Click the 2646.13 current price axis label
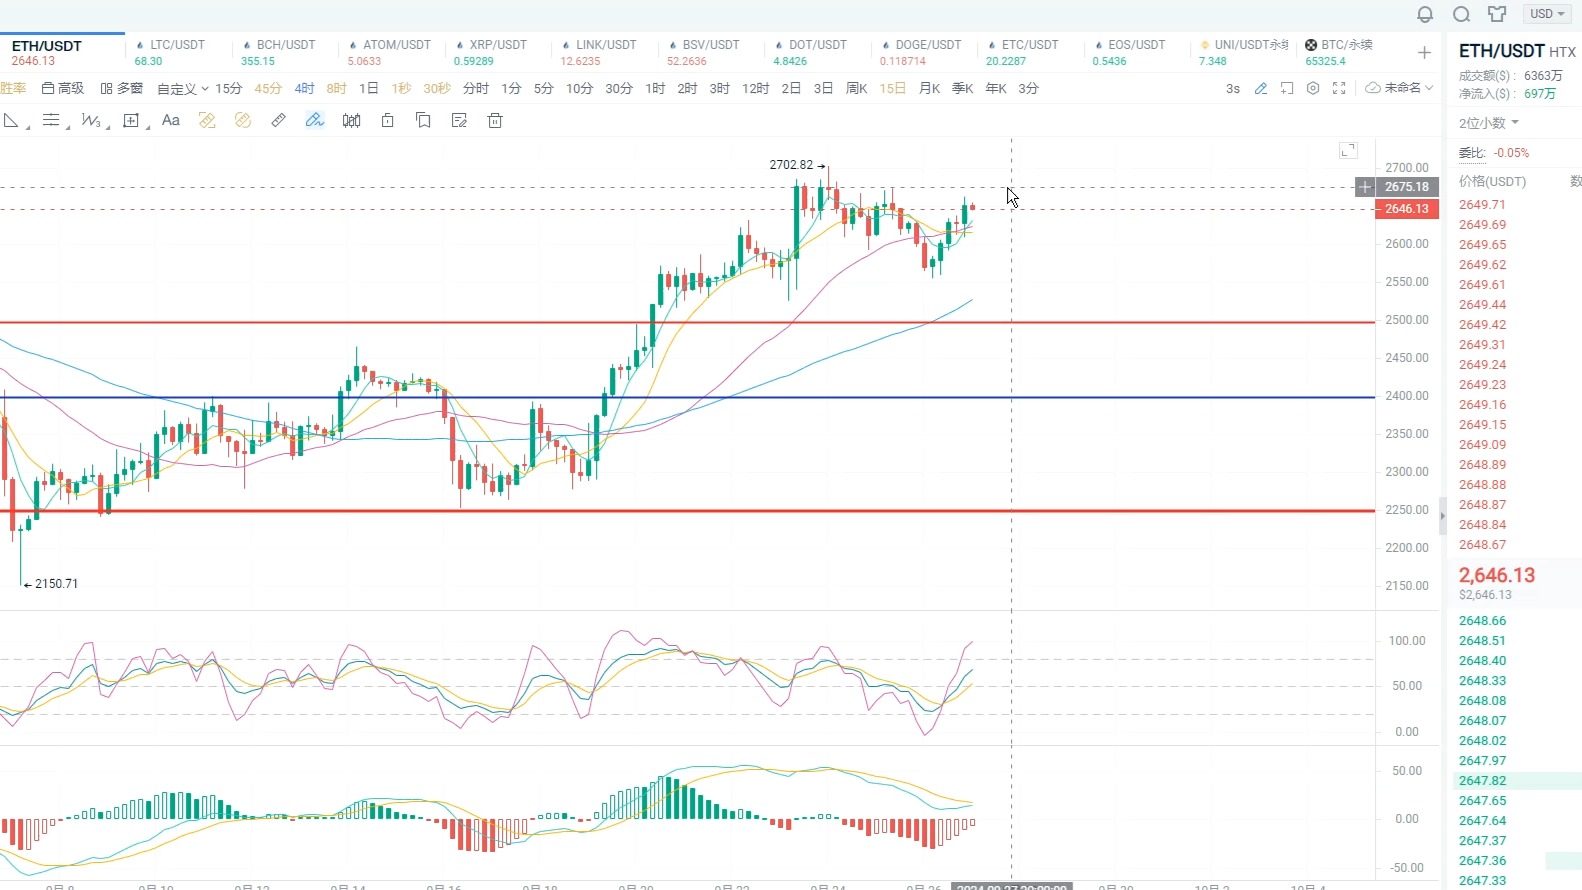Screen dimensions: 1582x890 (x=1407, y=209)
